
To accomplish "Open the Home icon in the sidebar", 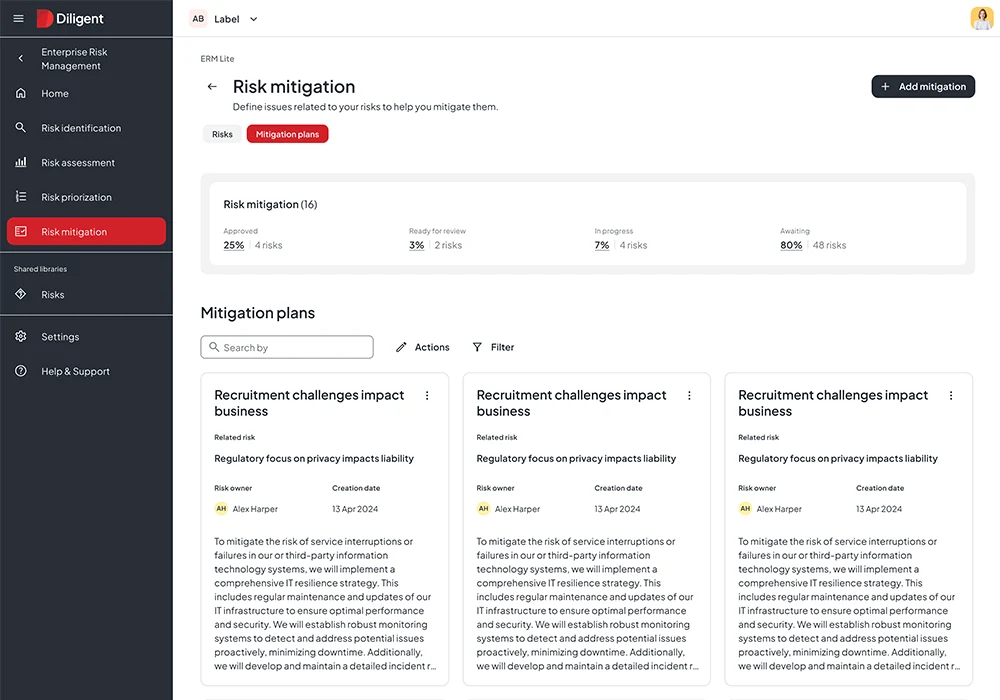I will coord(20,93).
